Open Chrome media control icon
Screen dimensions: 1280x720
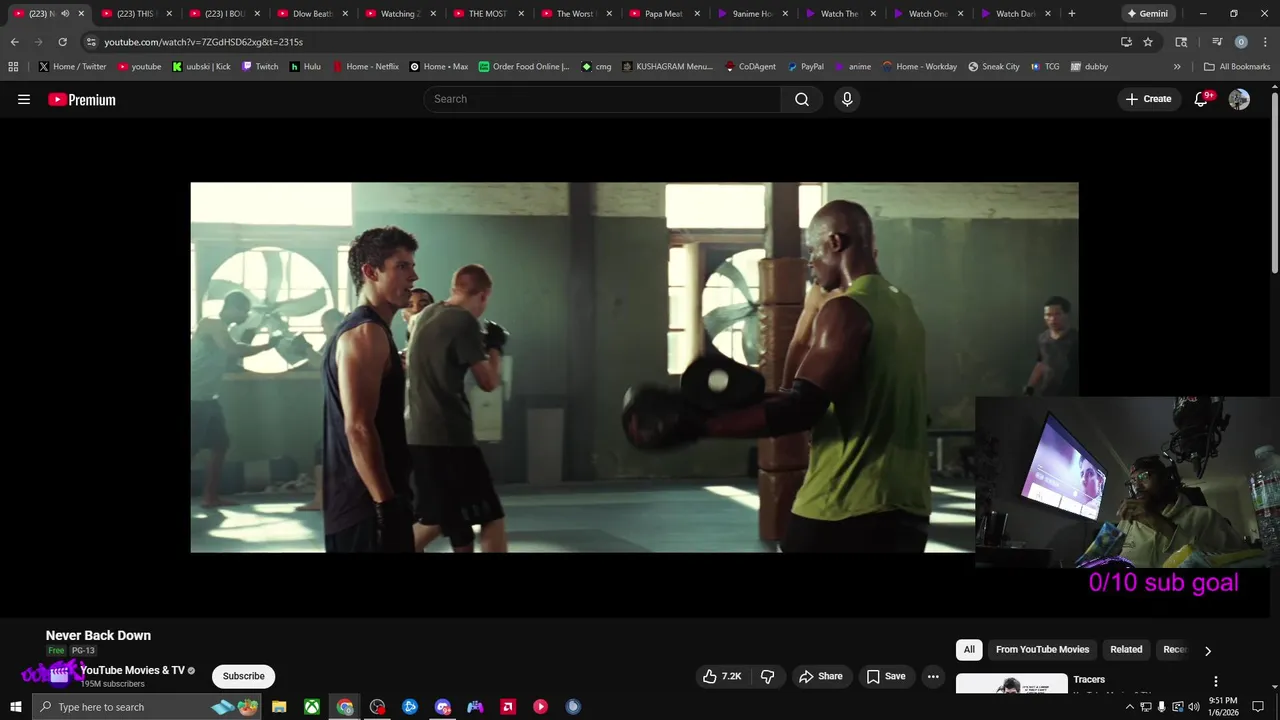pos(1217,42)
